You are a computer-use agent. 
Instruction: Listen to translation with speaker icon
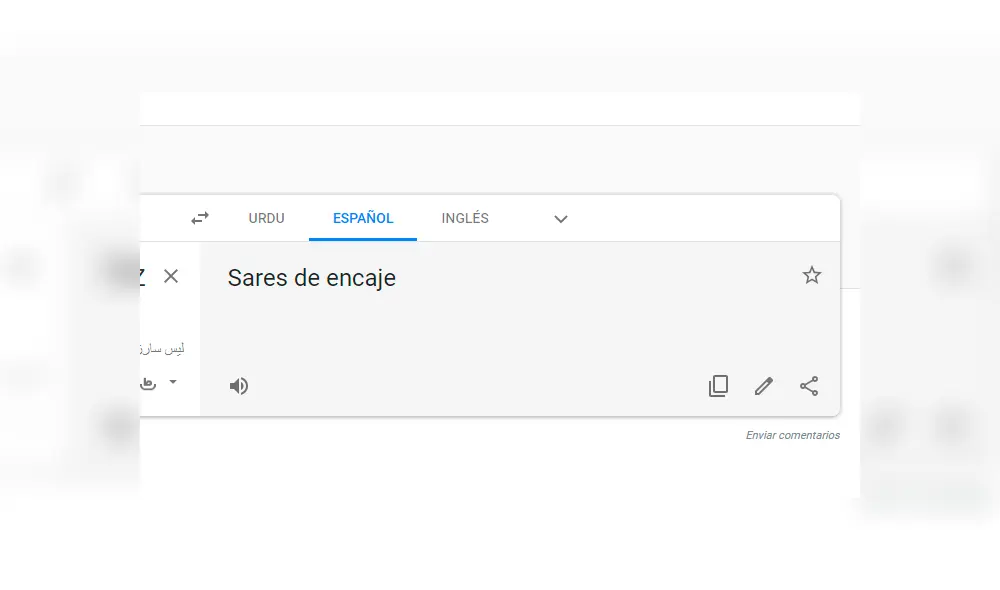click(239, 386)
